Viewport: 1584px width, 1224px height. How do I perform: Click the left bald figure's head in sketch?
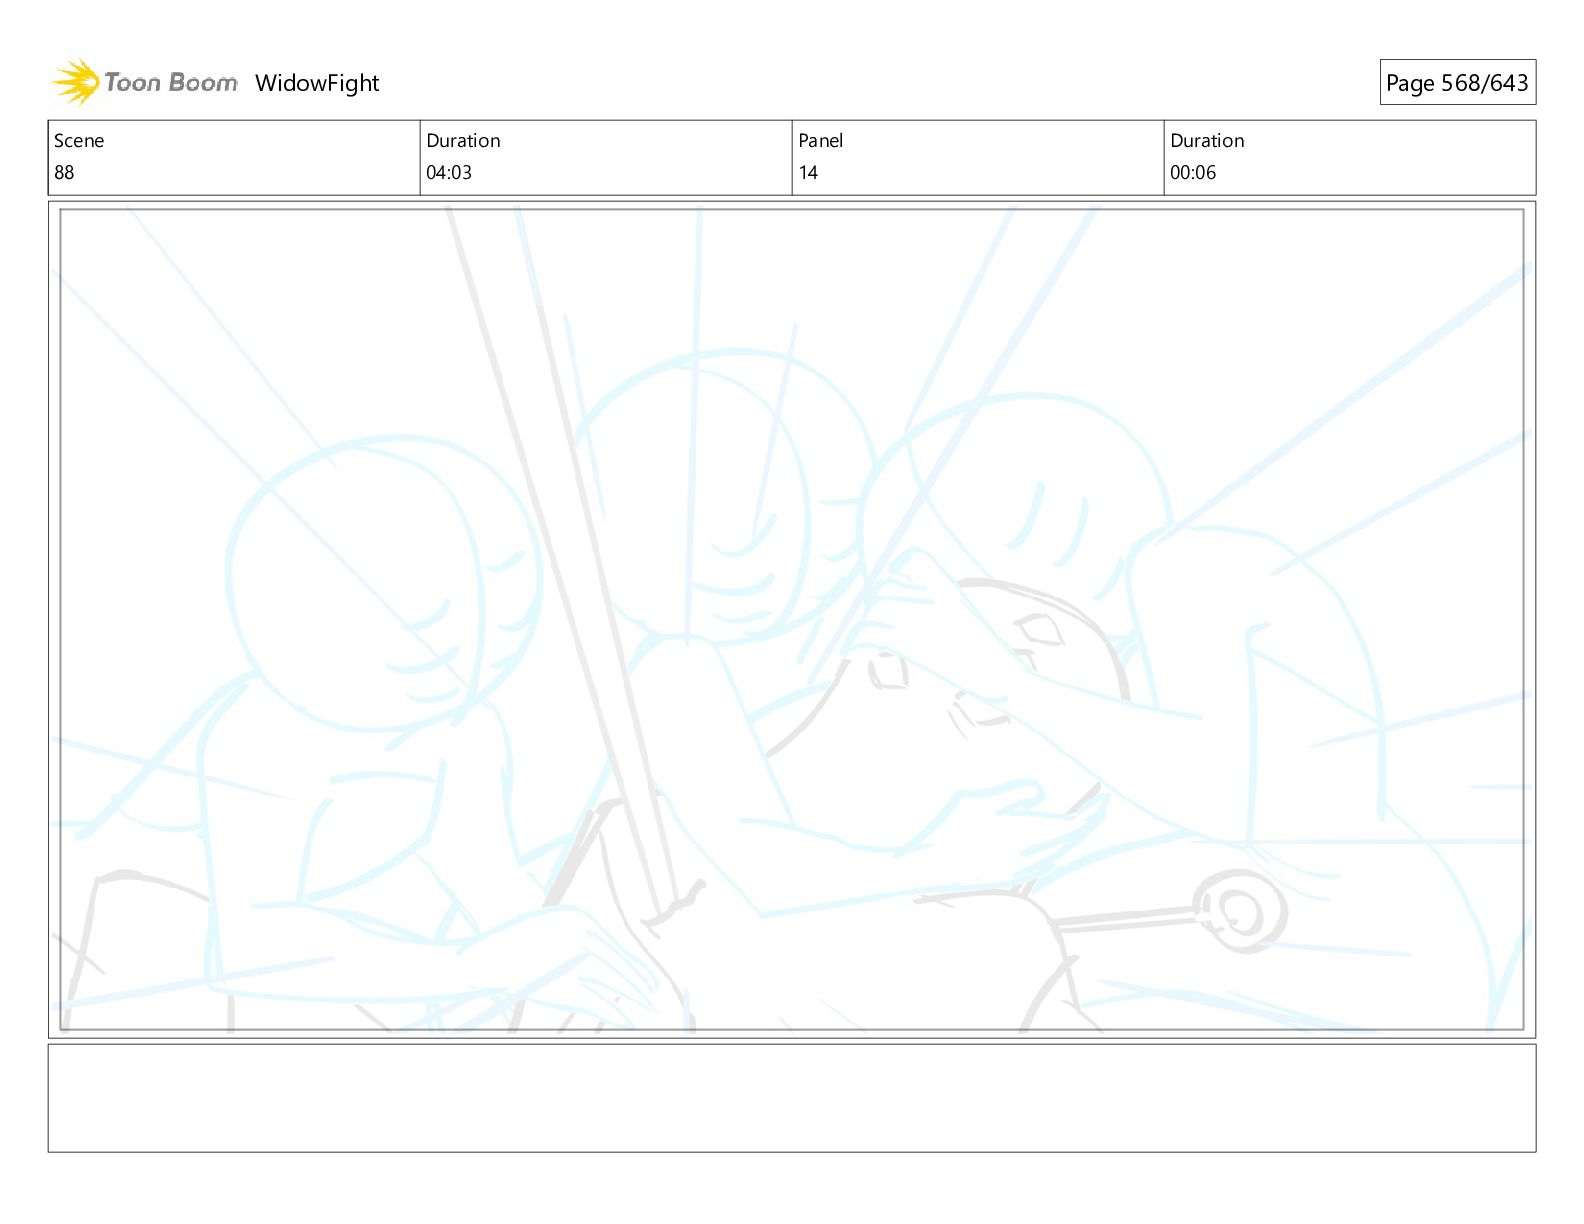(385, 585)
